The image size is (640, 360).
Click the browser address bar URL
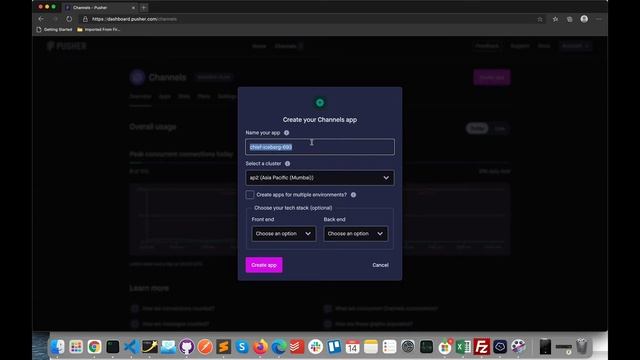134,19
